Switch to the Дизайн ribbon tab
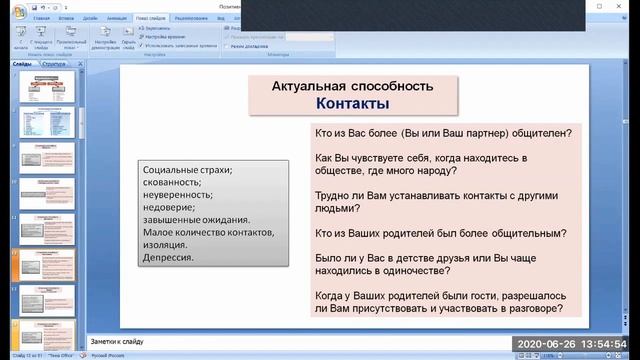Image resolution: width=640 pixels, height=360 pixels. (90, 18)
